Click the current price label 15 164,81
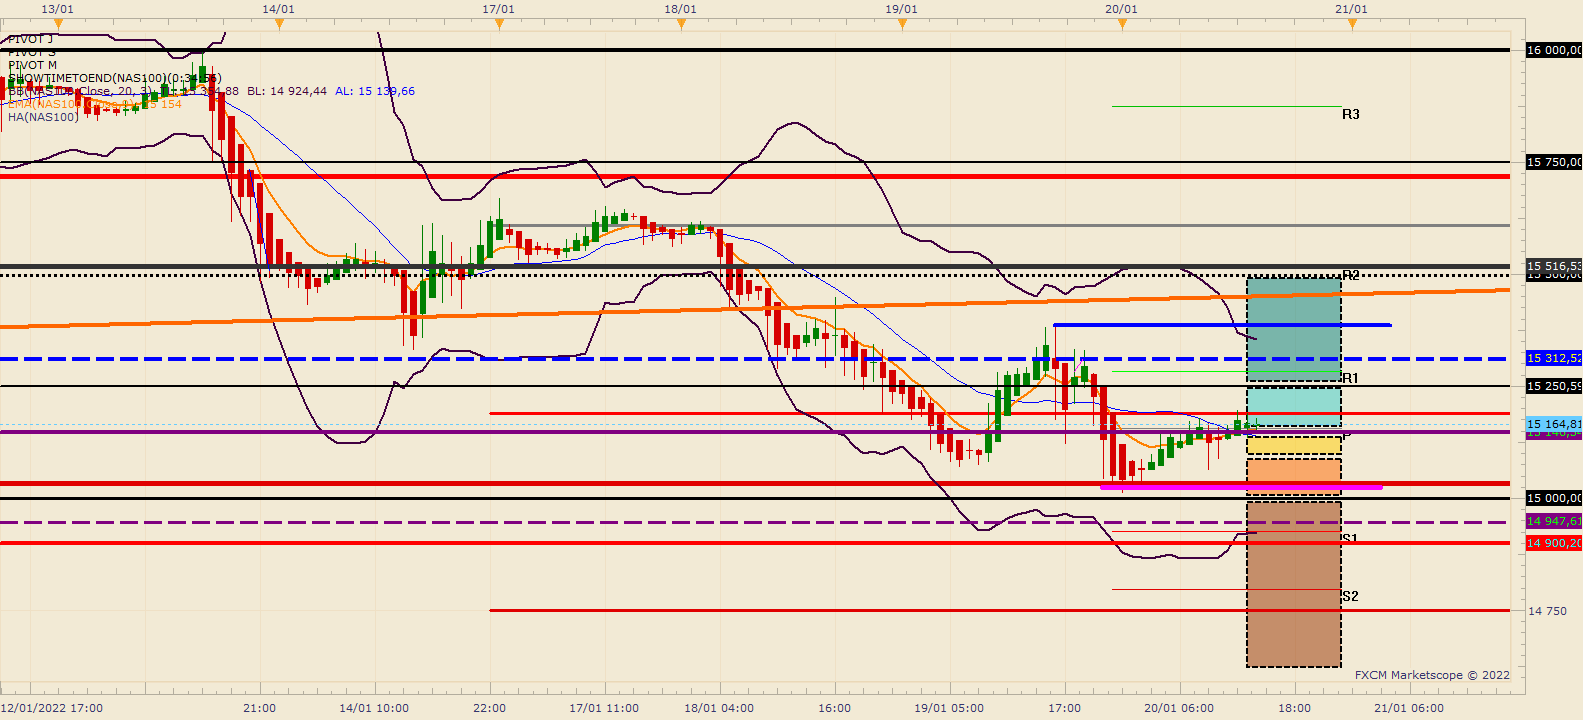 (x=1554, y=424)
